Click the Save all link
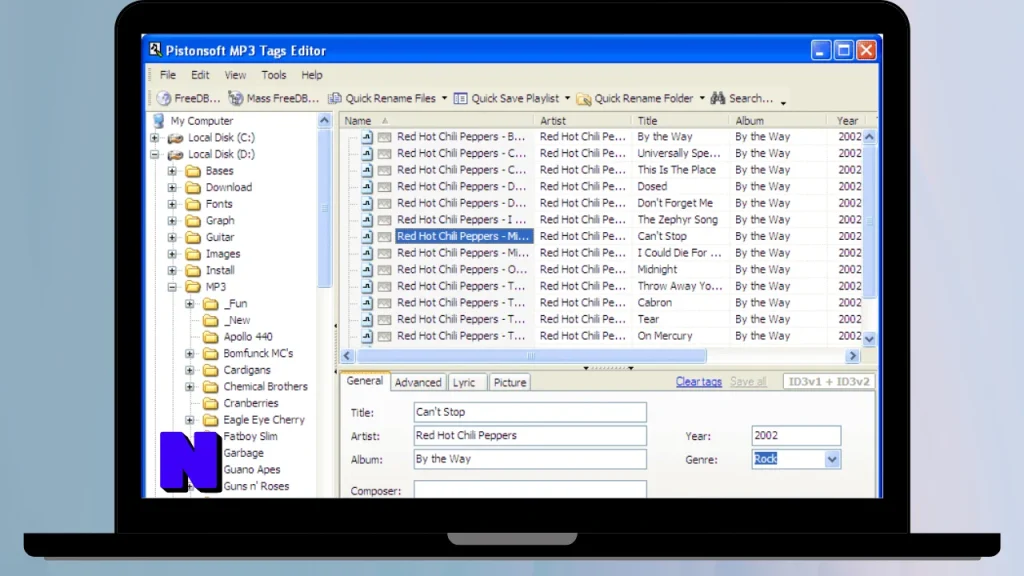 pyautogui.click(x=748, y=382)
